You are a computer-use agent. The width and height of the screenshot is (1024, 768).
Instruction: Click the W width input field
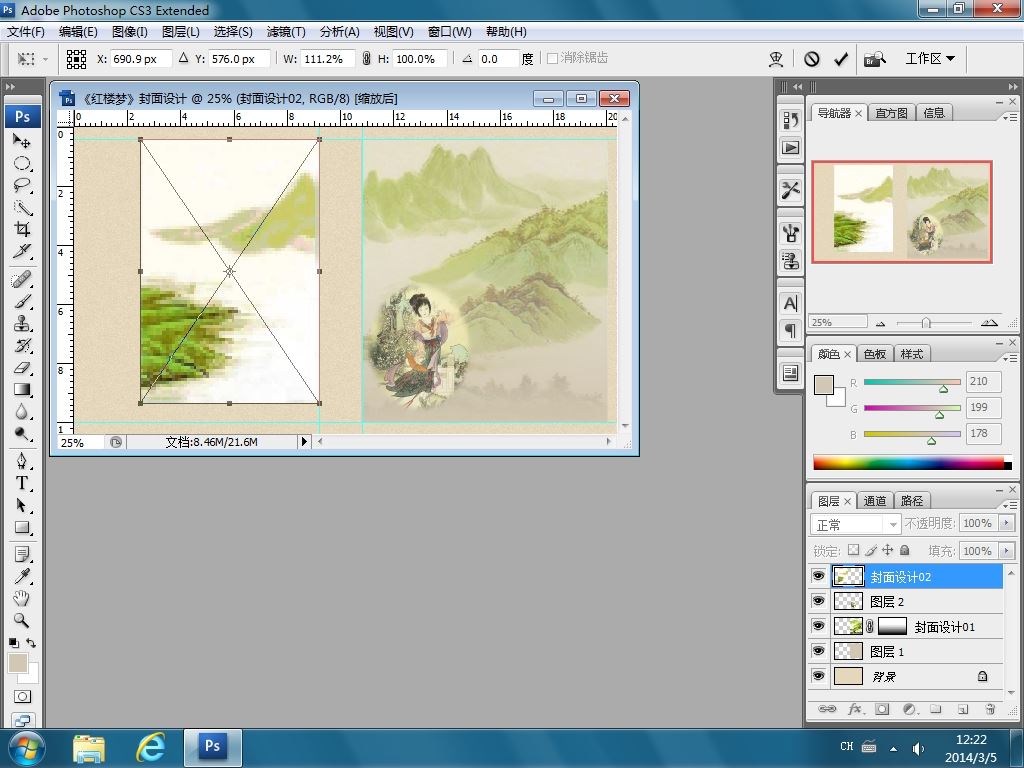[x=328, y=59]
